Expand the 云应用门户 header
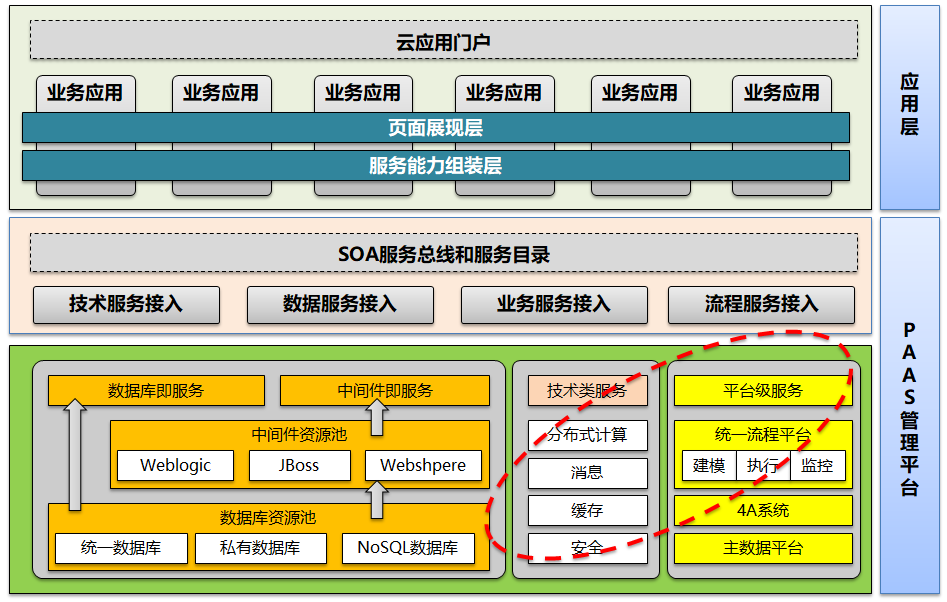Image resolution: width=947 pixels, height=602 pixels. click(444, 43)
